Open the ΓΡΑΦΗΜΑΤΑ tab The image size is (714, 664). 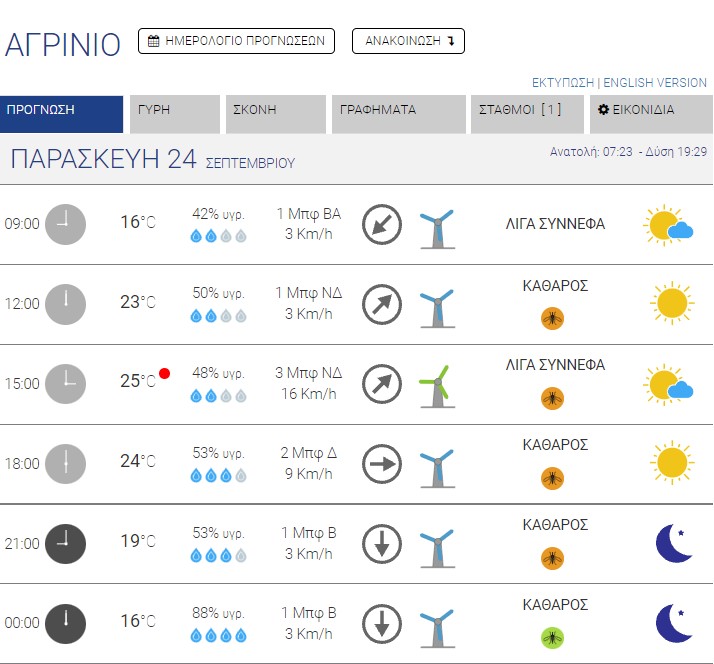click(398, 110)
